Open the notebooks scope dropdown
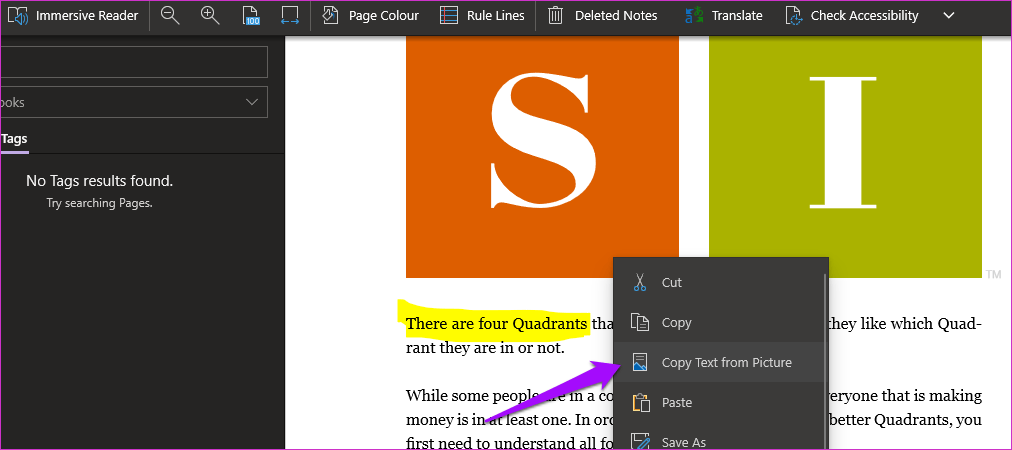This screenshot has width=1012, height=450. click(134, 102)
